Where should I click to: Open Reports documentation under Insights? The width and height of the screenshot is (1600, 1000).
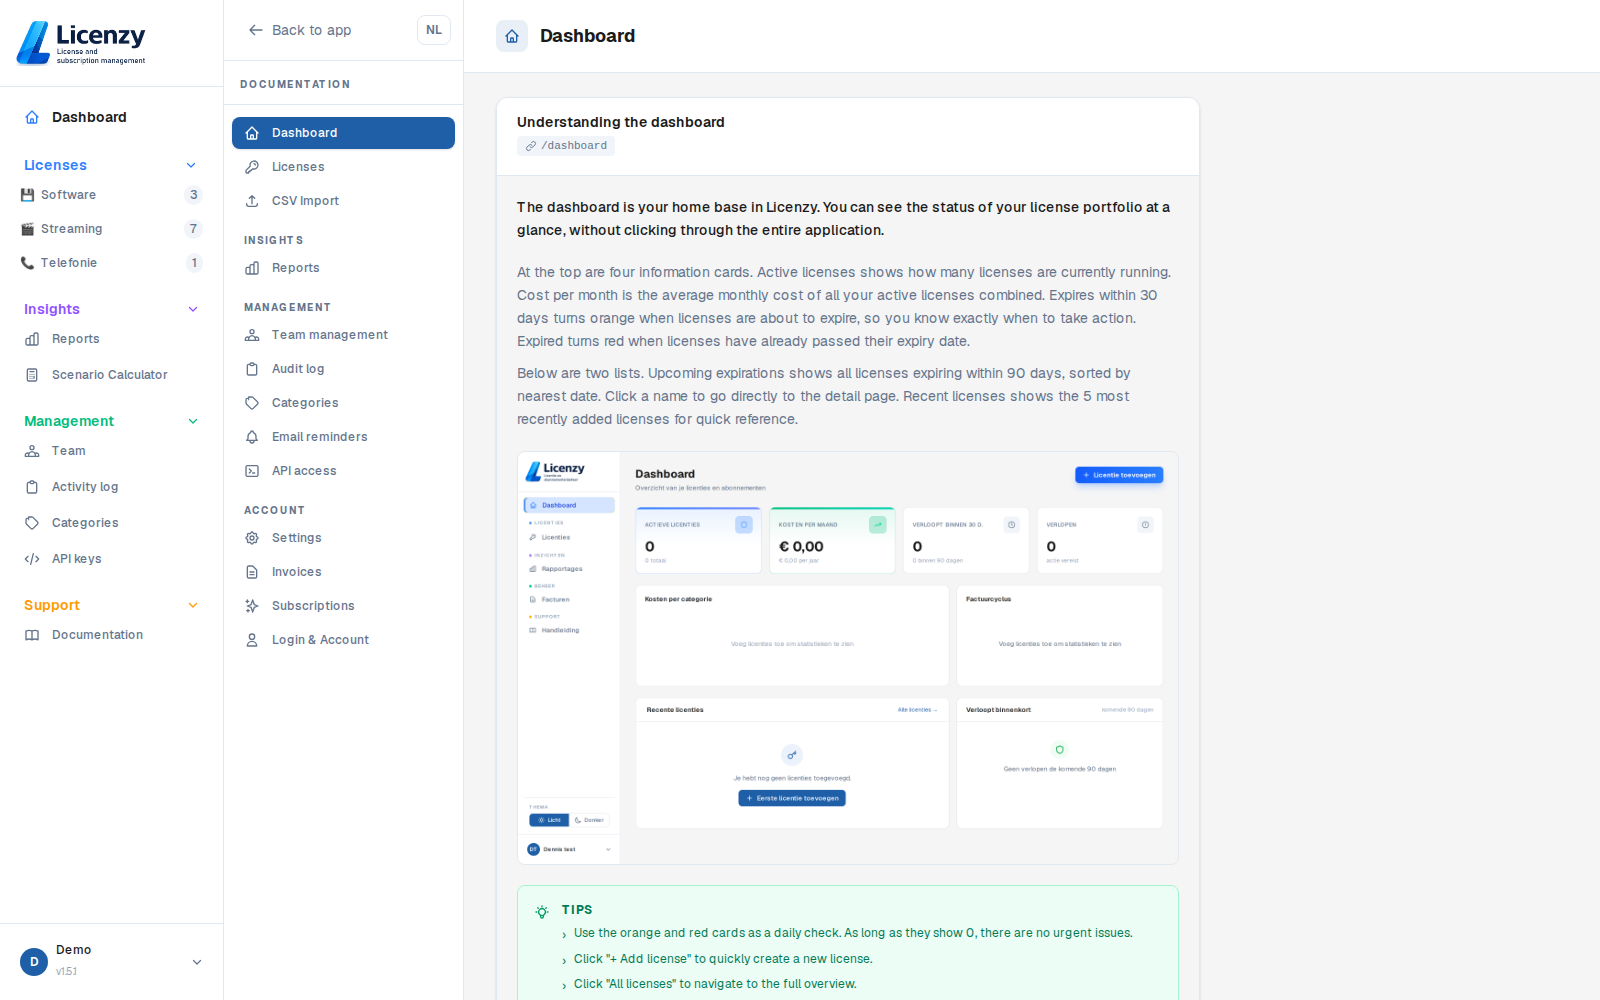tap(343, 268)
